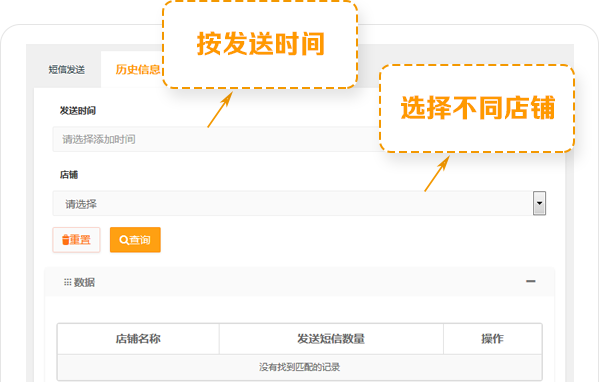The width and height of the screenshot is (600, 382).
Task: Click the 店铺 field label
Action: (x=69, y=175)
